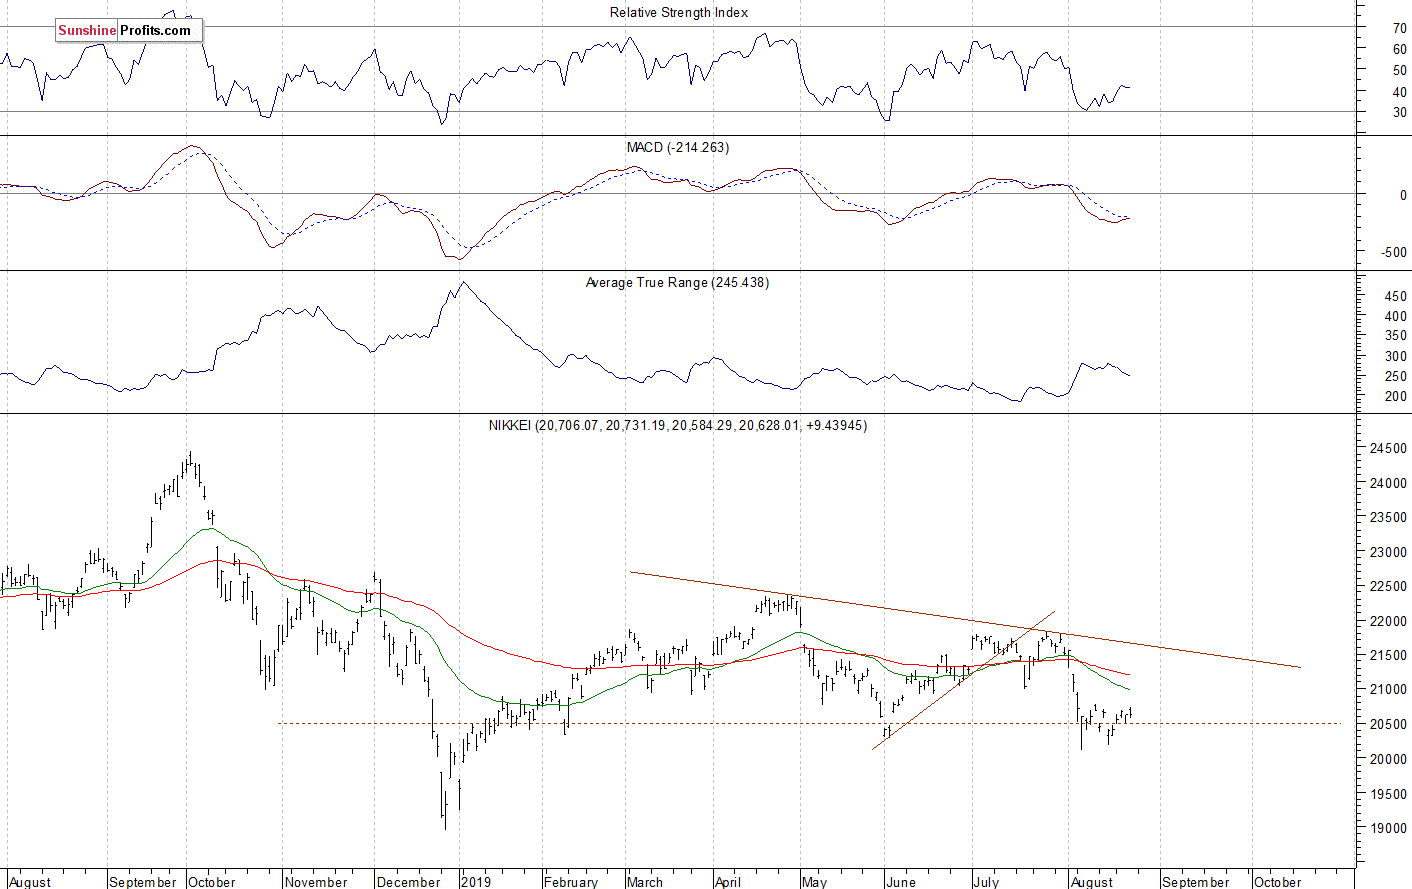The height and width of the screenshot is (889, 1412).
Task: Click the RSI 50 axis value
Action: click(1400, 71)
